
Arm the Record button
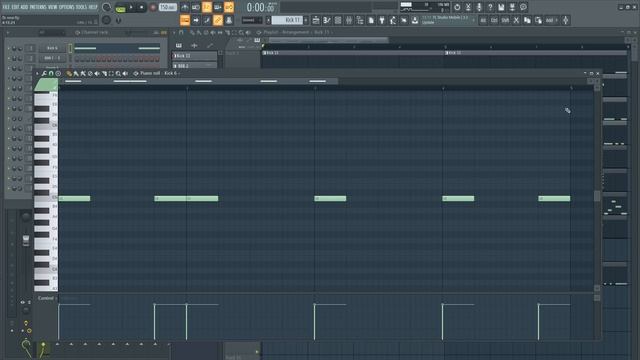pos(153,7)
